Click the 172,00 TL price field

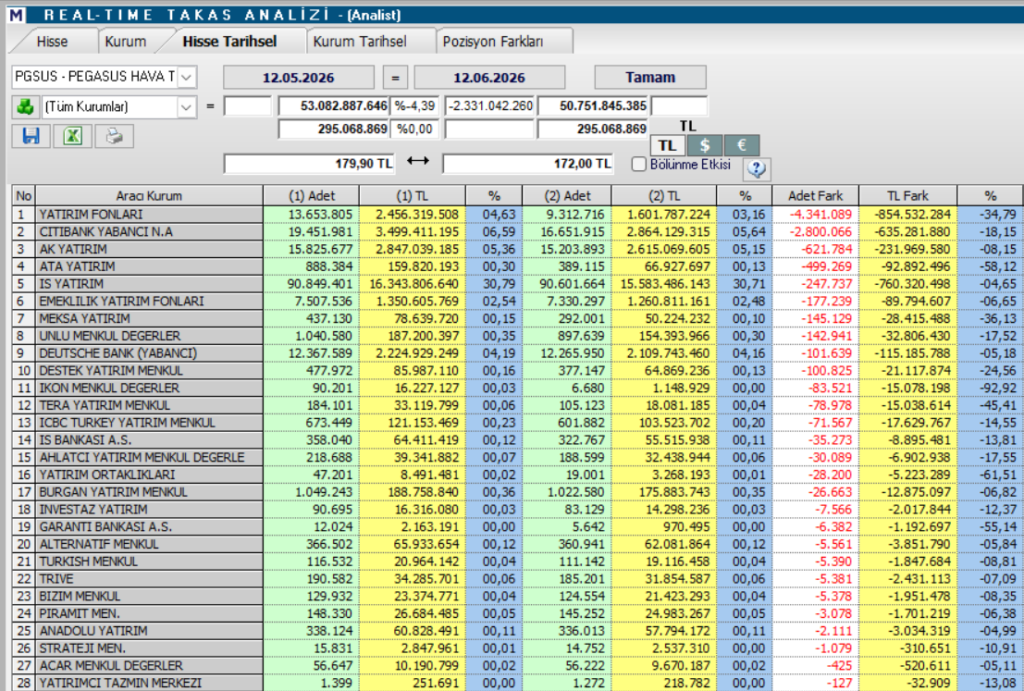(528, 163)
